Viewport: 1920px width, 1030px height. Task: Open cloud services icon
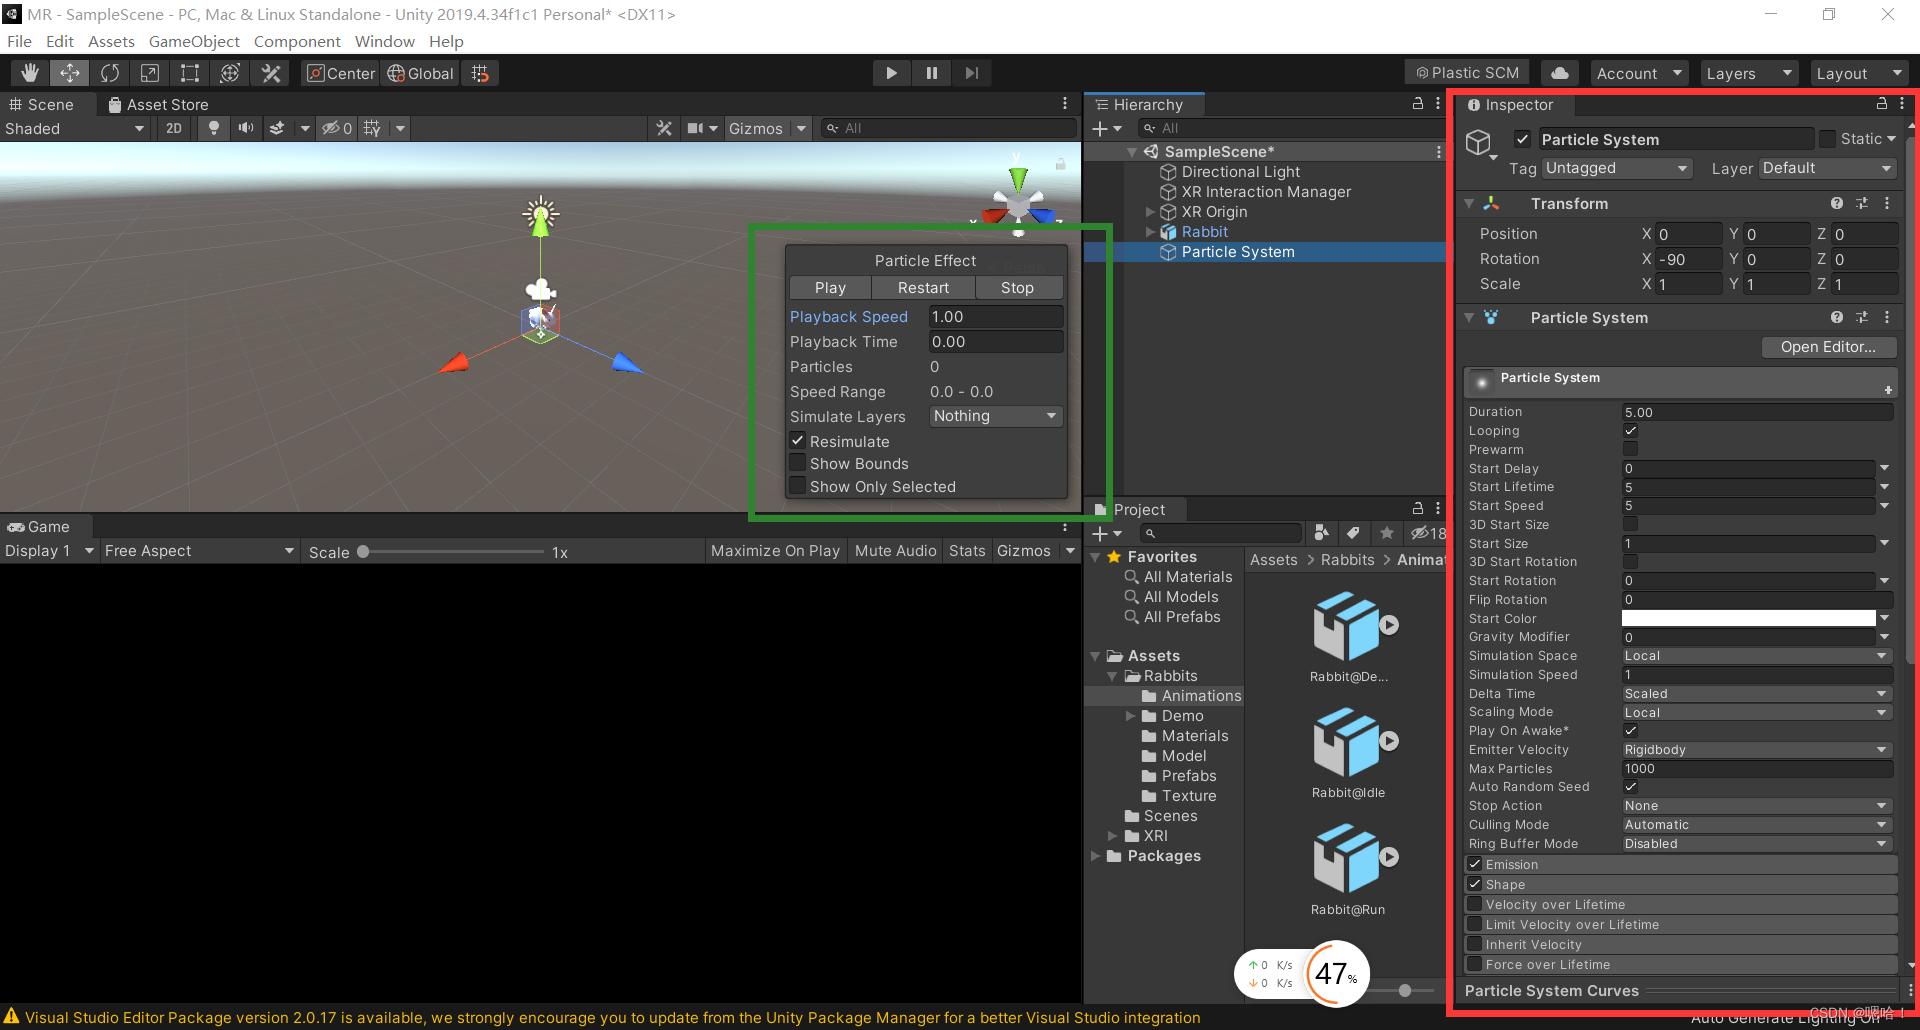coord(1559,73)
